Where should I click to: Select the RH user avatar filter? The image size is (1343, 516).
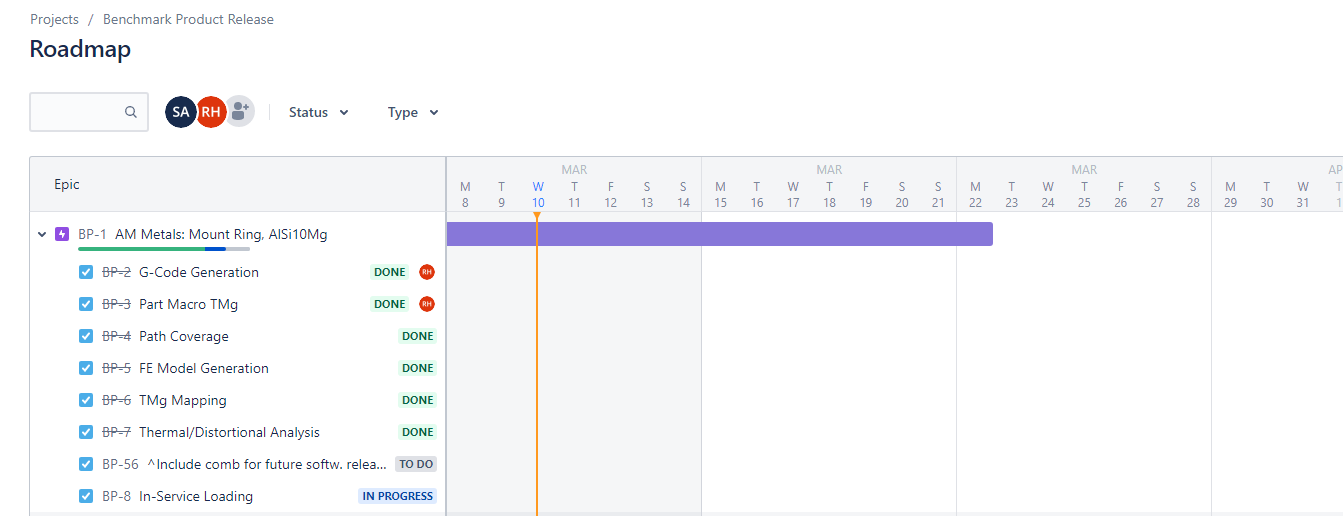click(x=210, y=112)
